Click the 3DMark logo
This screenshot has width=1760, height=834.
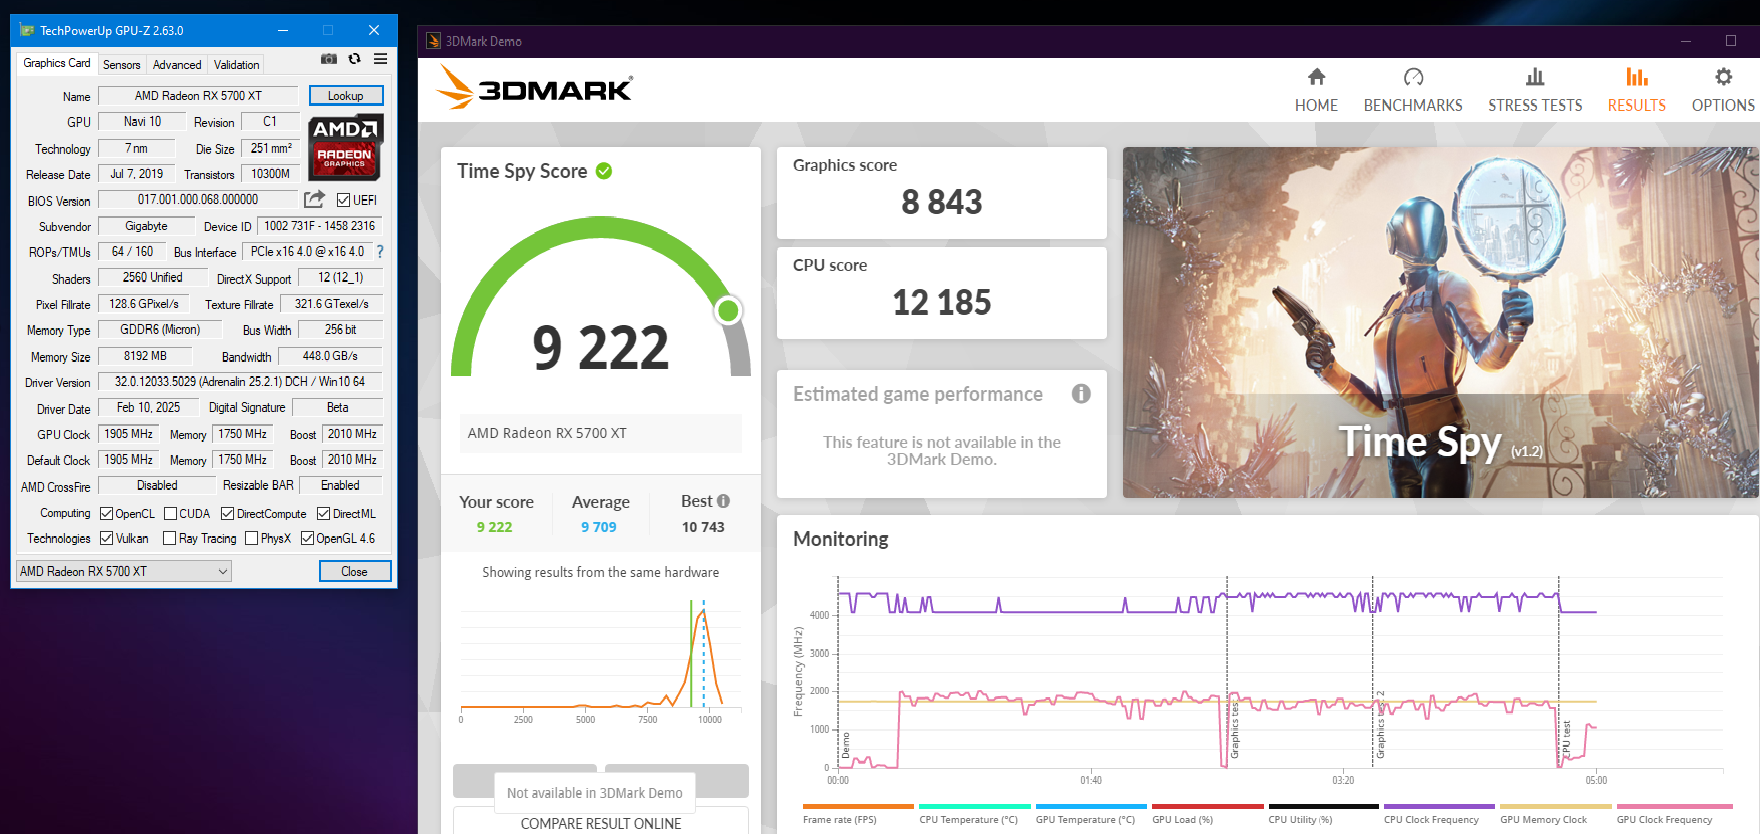tap(534, 88)
